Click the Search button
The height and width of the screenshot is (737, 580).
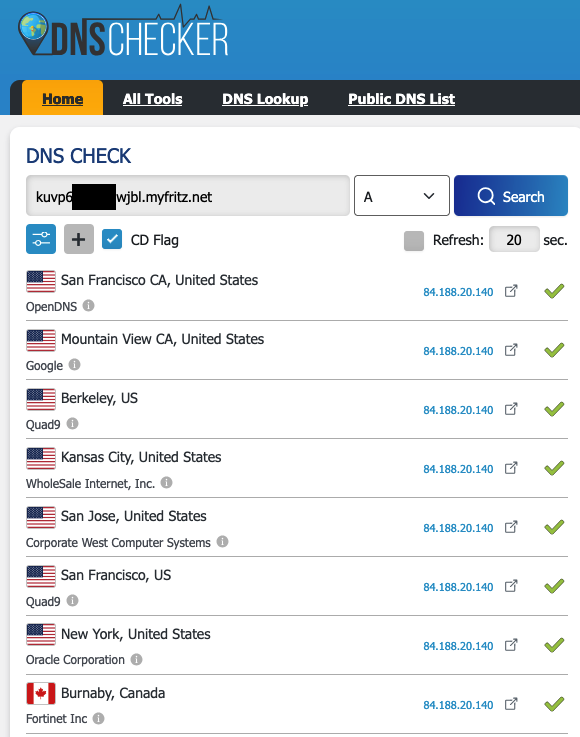tap(511, 196)
